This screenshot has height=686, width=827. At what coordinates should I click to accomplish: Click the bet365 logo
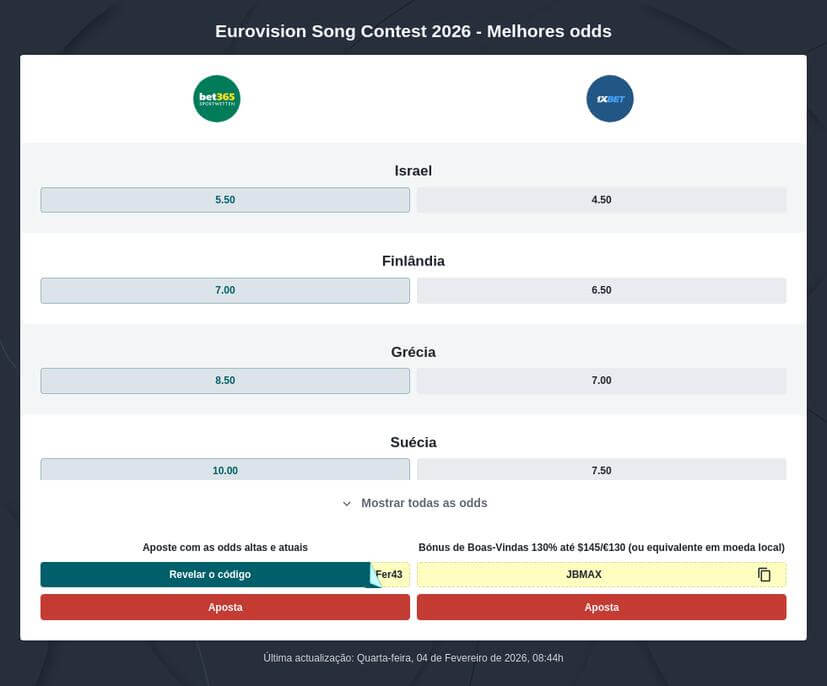[x=216, y=98]
